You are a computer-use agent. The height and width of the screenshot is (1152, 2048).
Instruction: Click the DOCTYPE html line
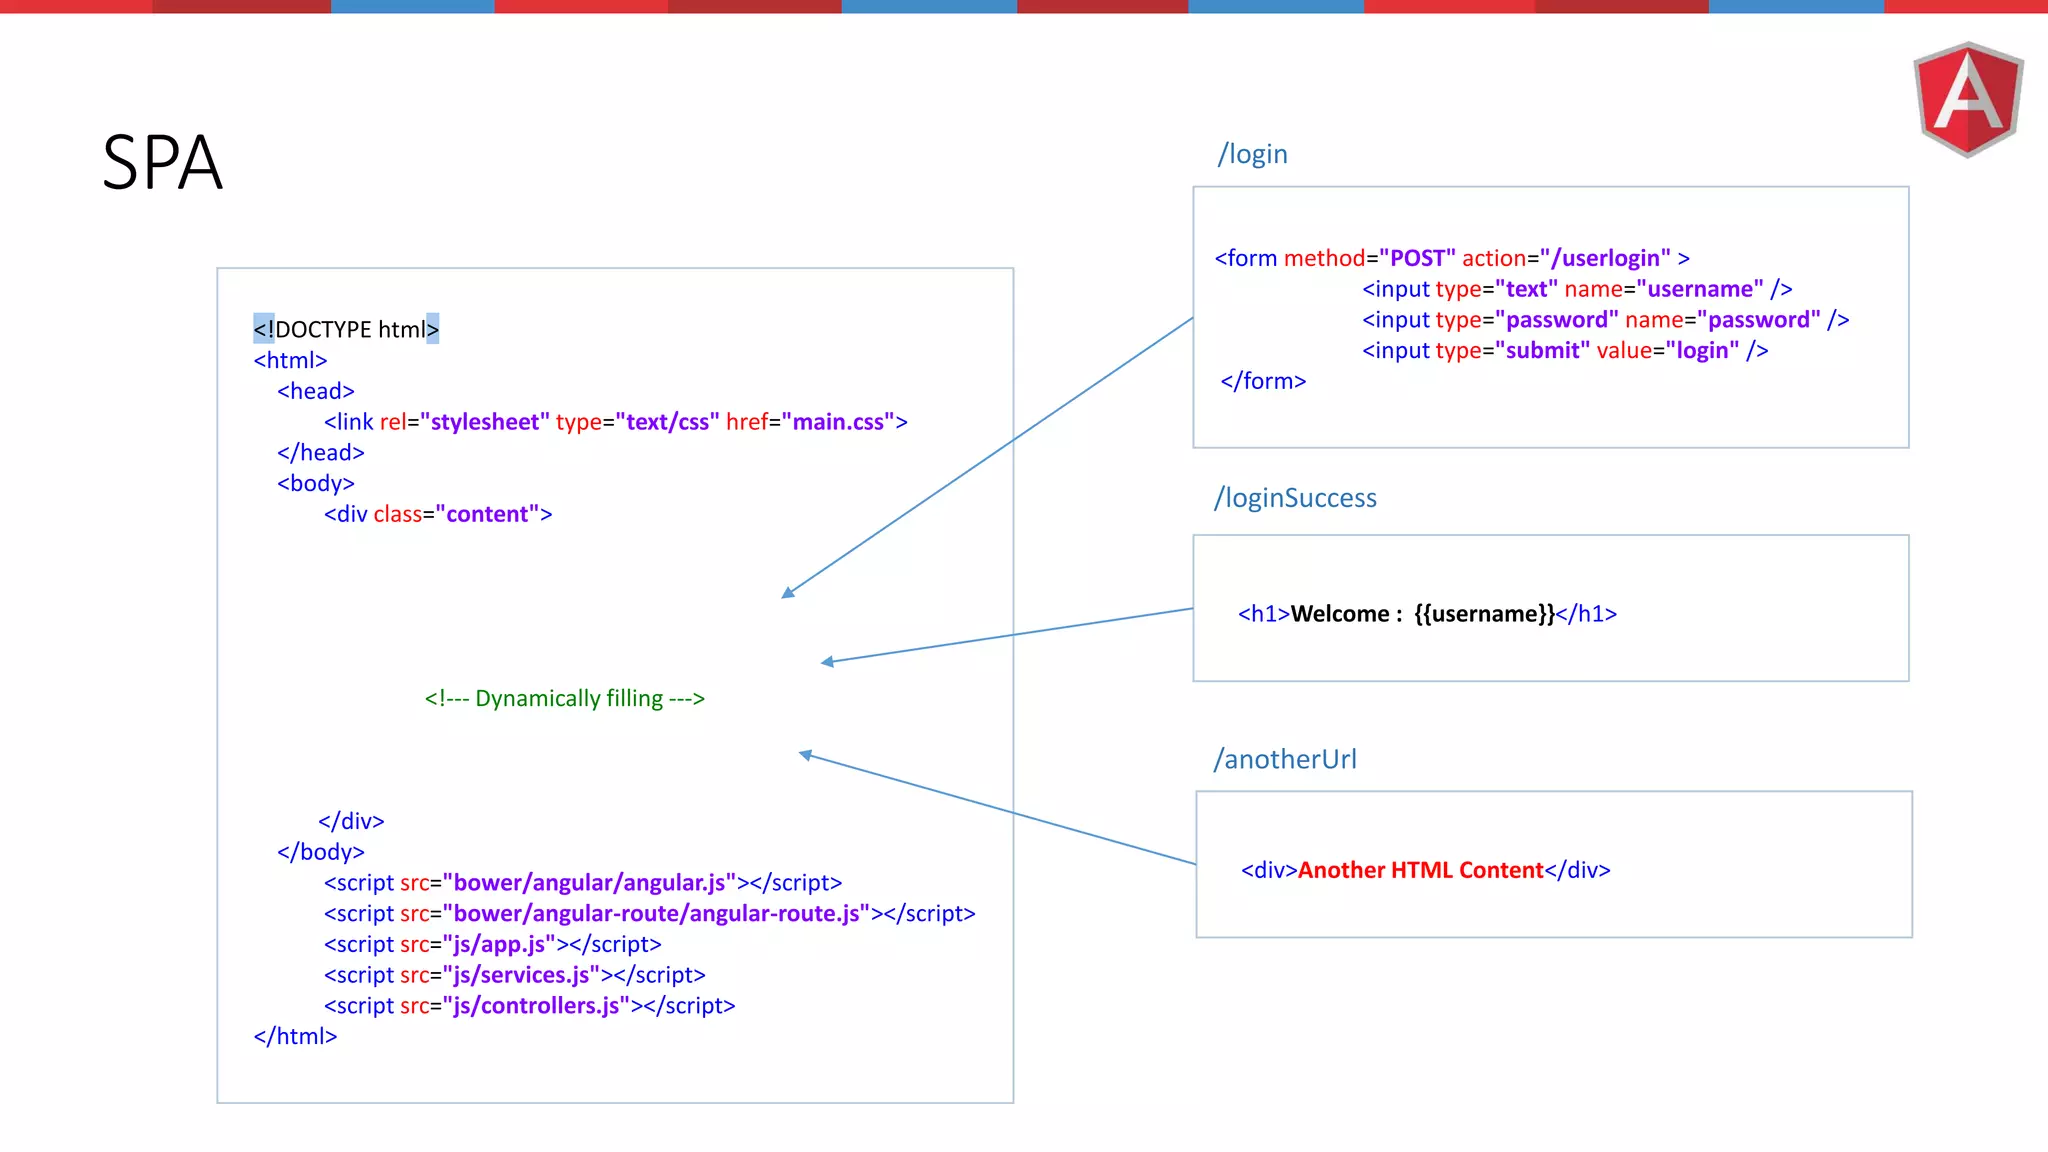coord(346,329)
